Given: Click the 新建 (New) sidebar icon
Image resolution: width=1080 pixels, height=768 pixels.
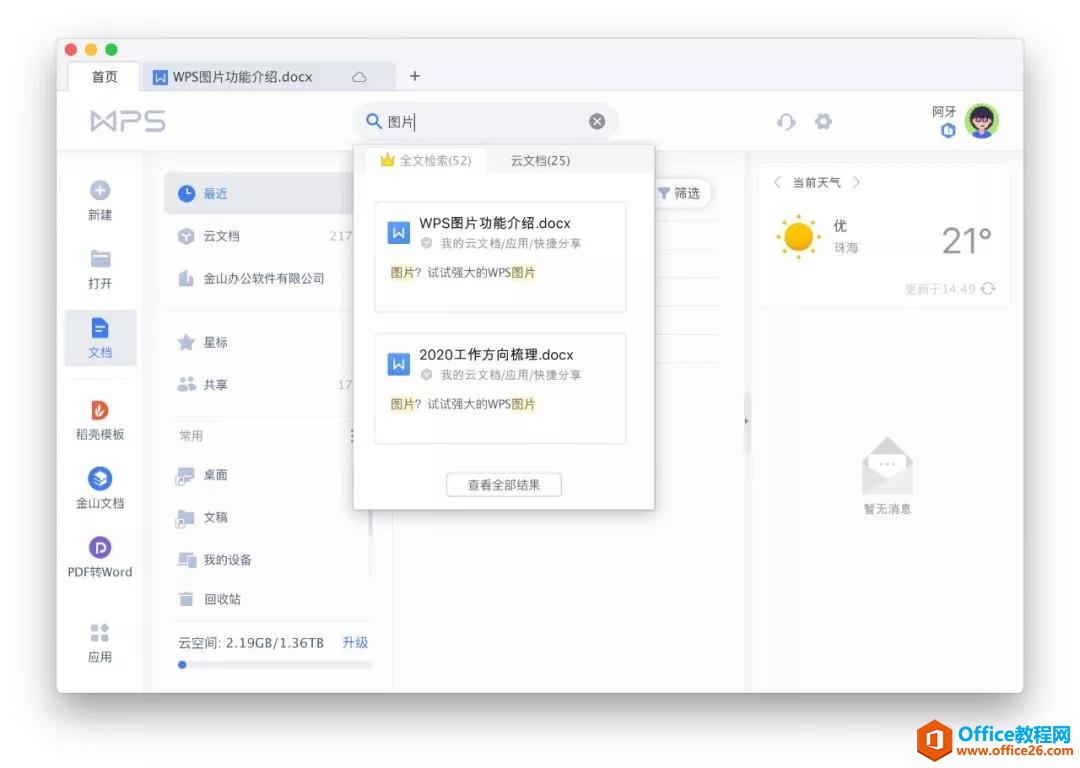Looking at the screenshot, I should point(100,190).
